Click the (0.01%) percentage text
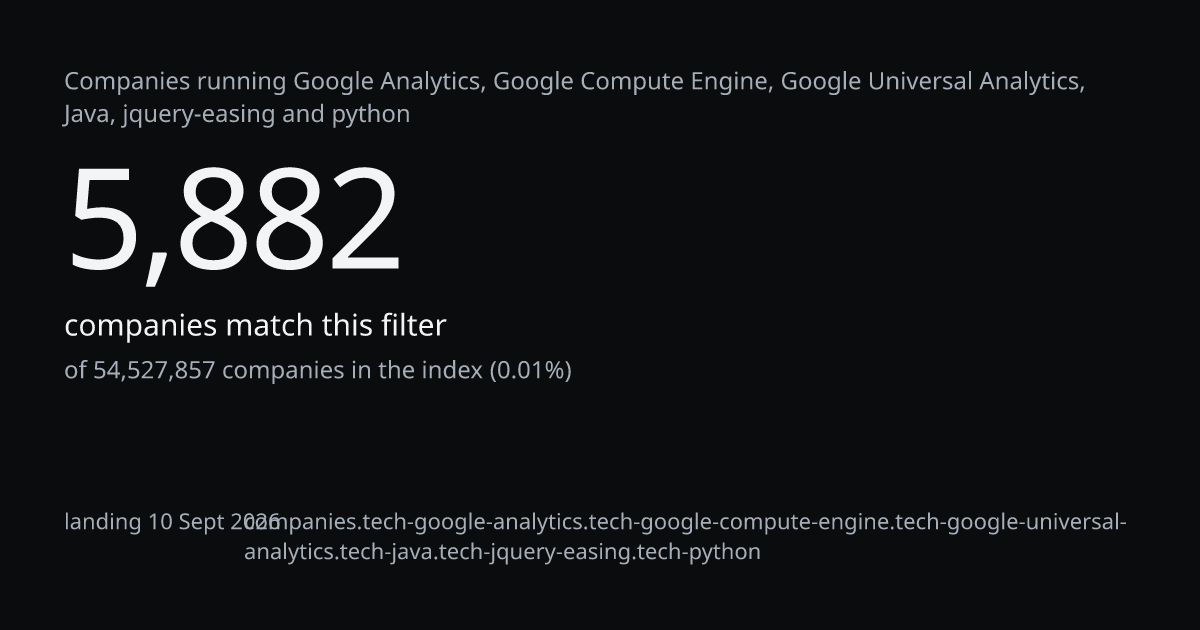The image size is (1200, 630). 530,370
